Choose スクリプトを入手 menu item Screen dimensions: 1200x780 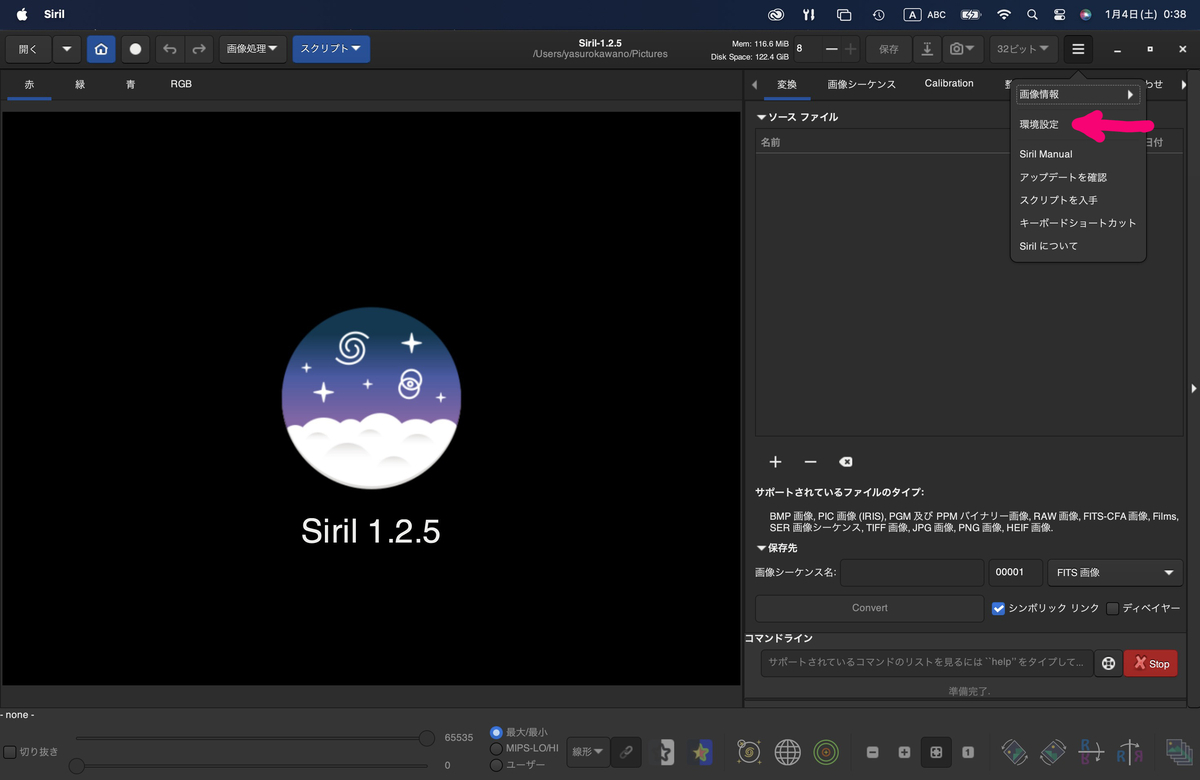tap(1058, 200)
